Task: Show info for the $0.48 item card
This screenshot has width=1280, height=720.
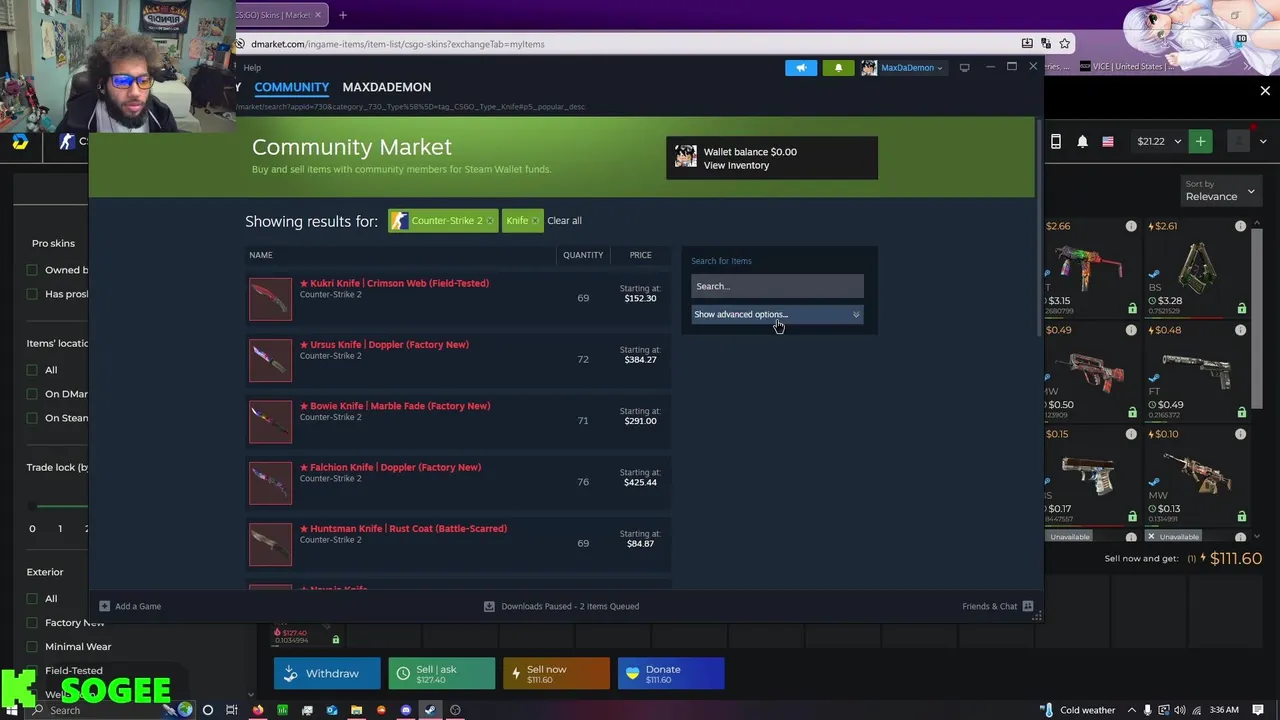Action: coord(1240,331)
